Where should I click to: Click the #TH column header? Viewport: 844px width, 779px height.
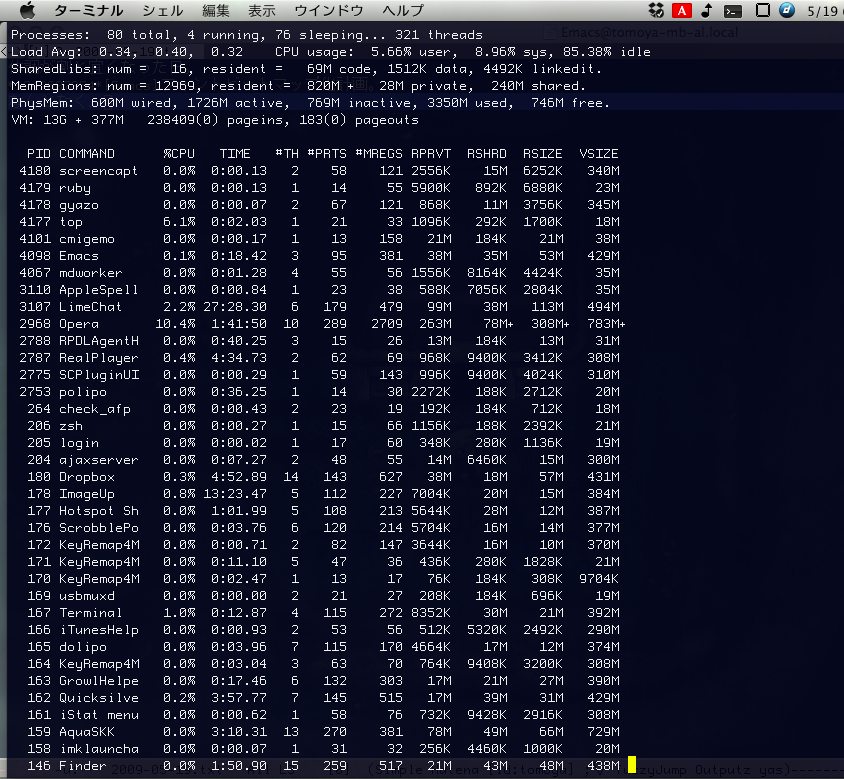(287, 153)
